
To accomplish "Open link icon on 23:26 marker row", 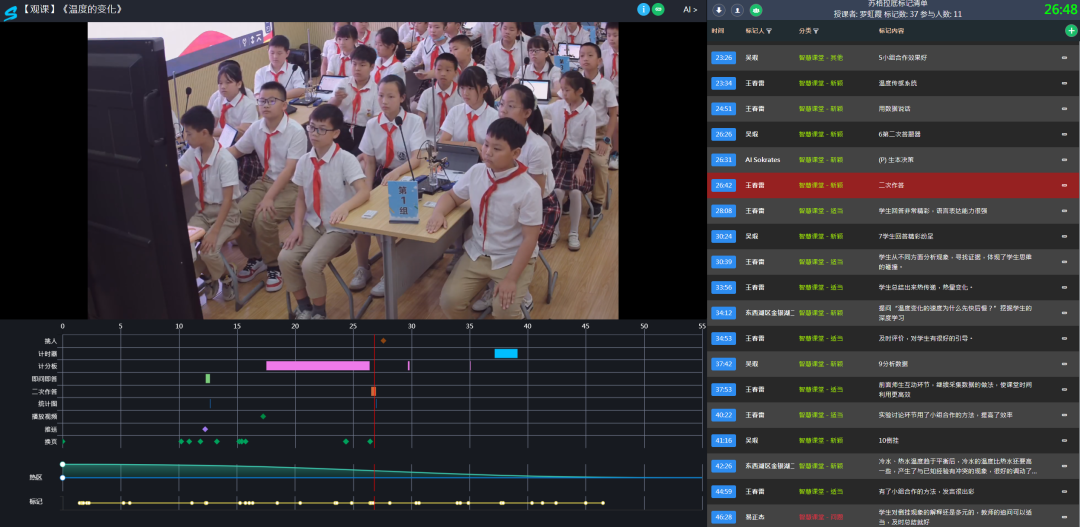I will tap(1064, 58).
